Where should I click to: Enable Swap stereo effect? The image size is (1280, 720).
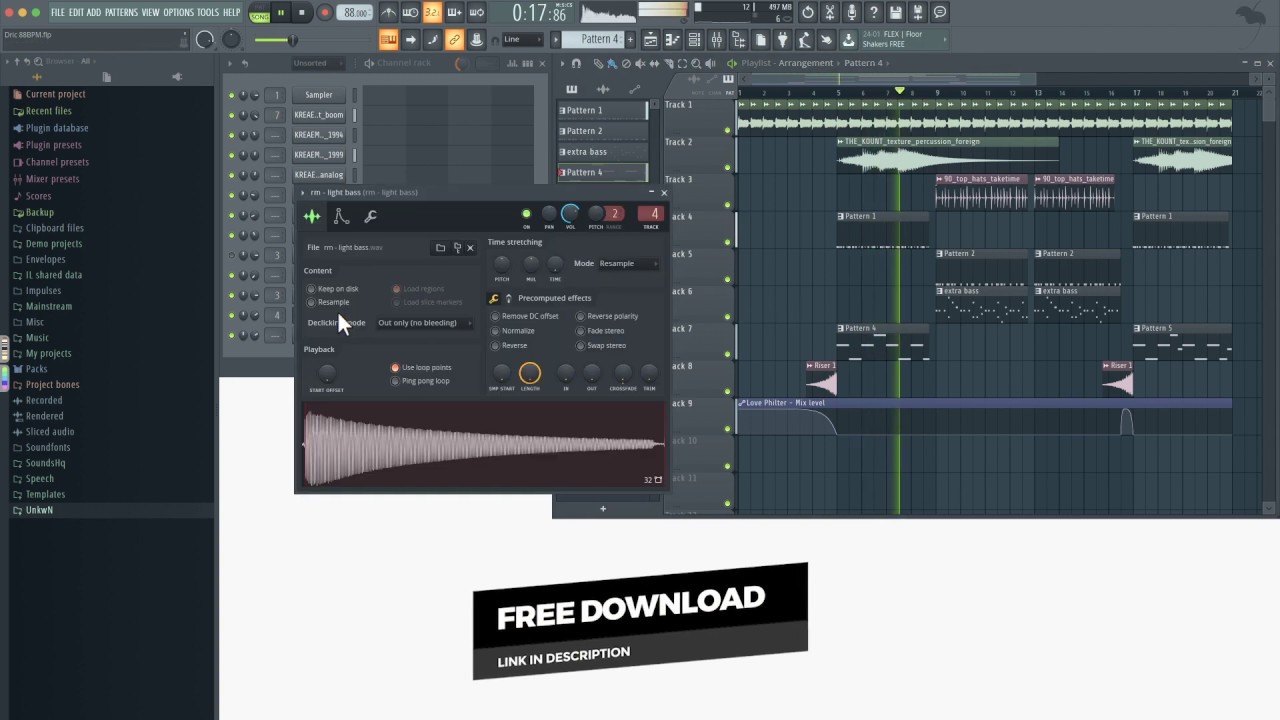(601, 346)
